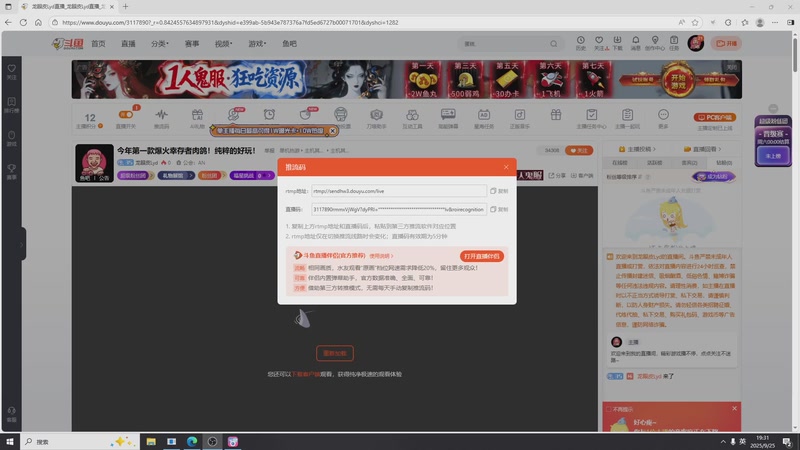This screenshot has height=450, width=800.
Task: Open 关注 heart in the left sidebar
Action: [11, 71]
